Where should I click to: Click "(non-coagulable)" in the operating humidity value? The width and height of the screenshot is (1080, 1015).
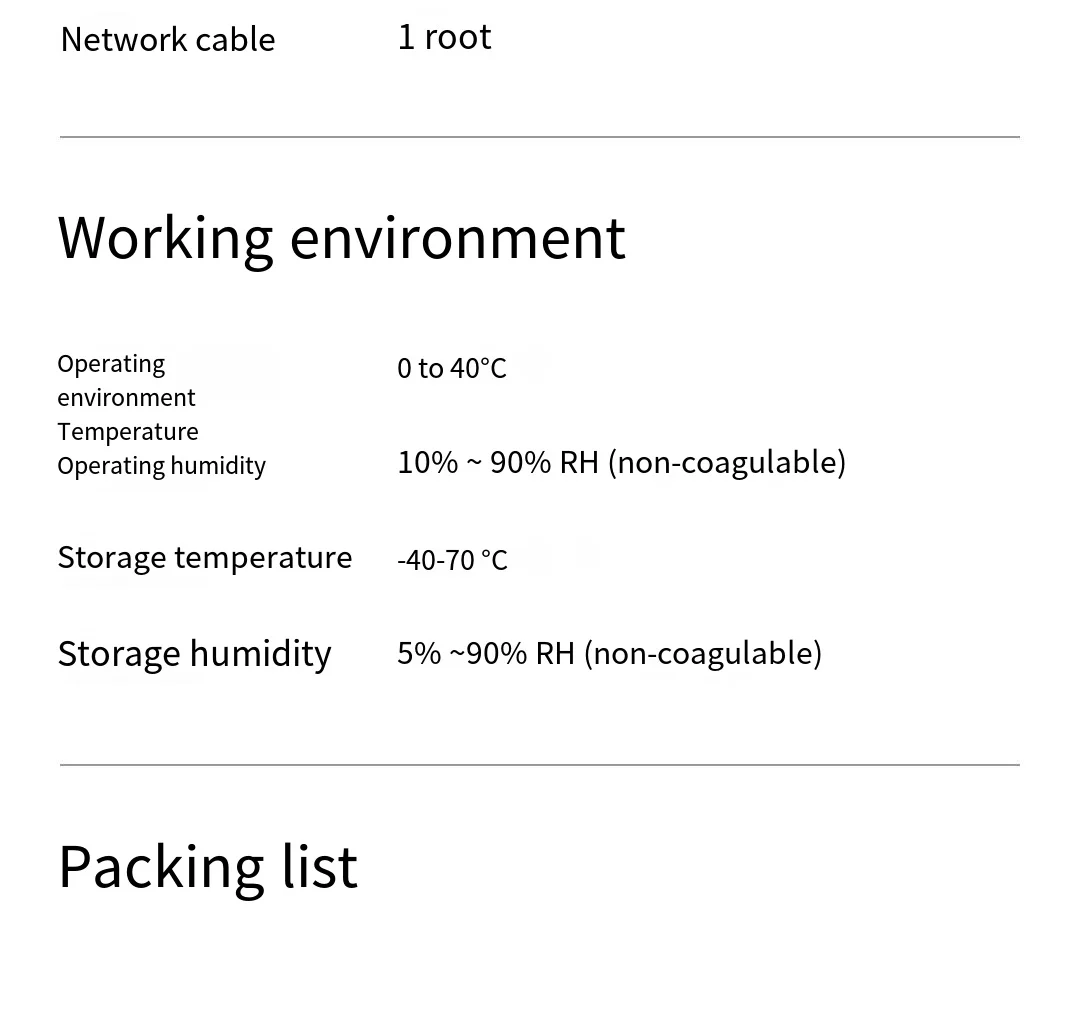[x=727, y=462]
